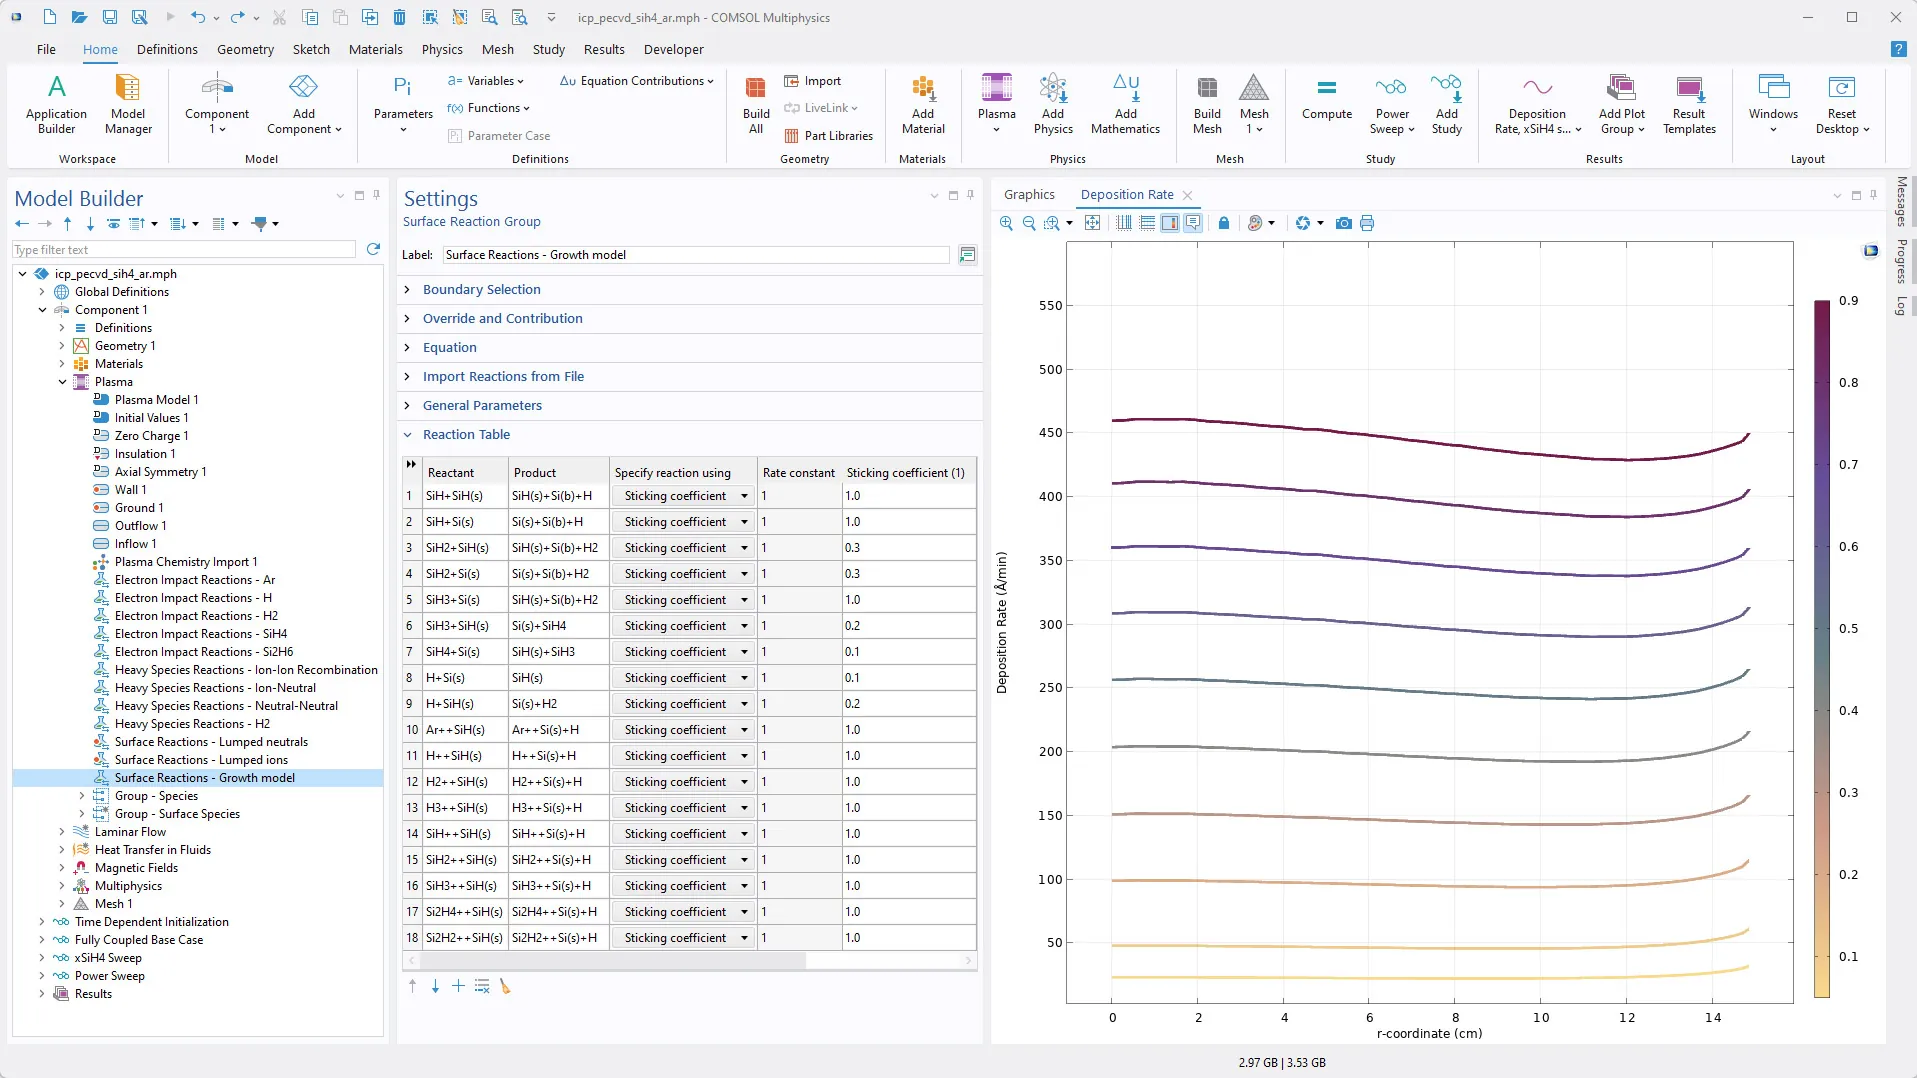Click the color legend bar beside plot
This screenshot has height=1078, width=1917.
(x=1822, y=648)
